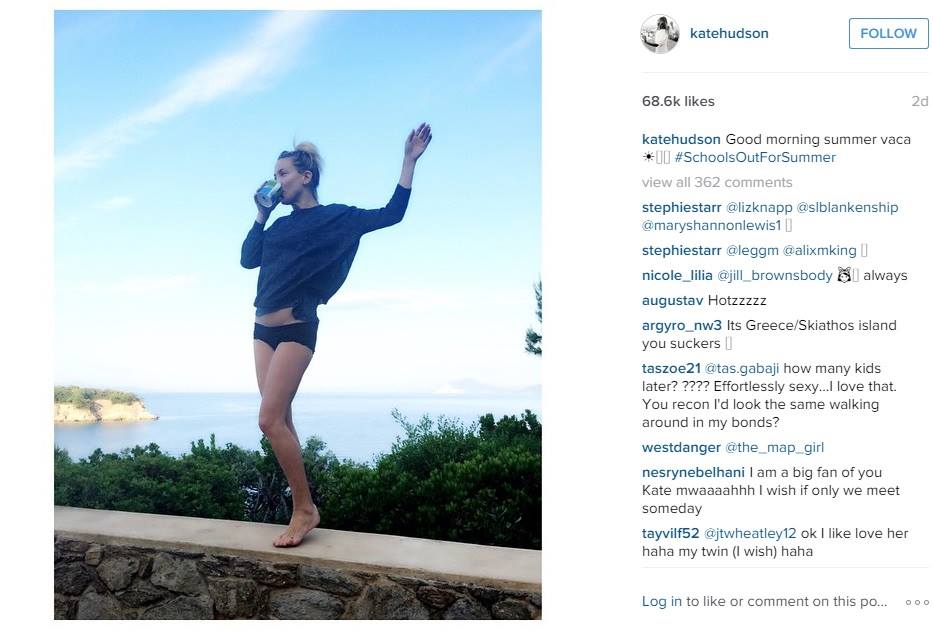Click the FOLLOW button
Viewport: 933px width, 631px height.
[888, 33]
